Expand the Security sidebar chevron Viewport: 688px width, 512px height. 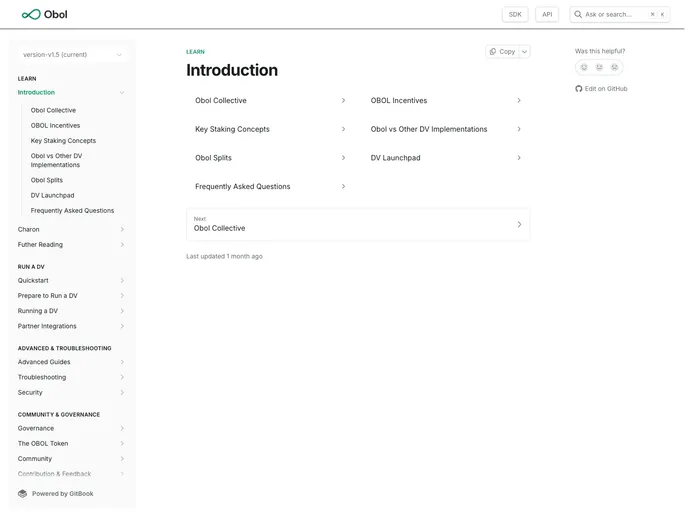122,392
